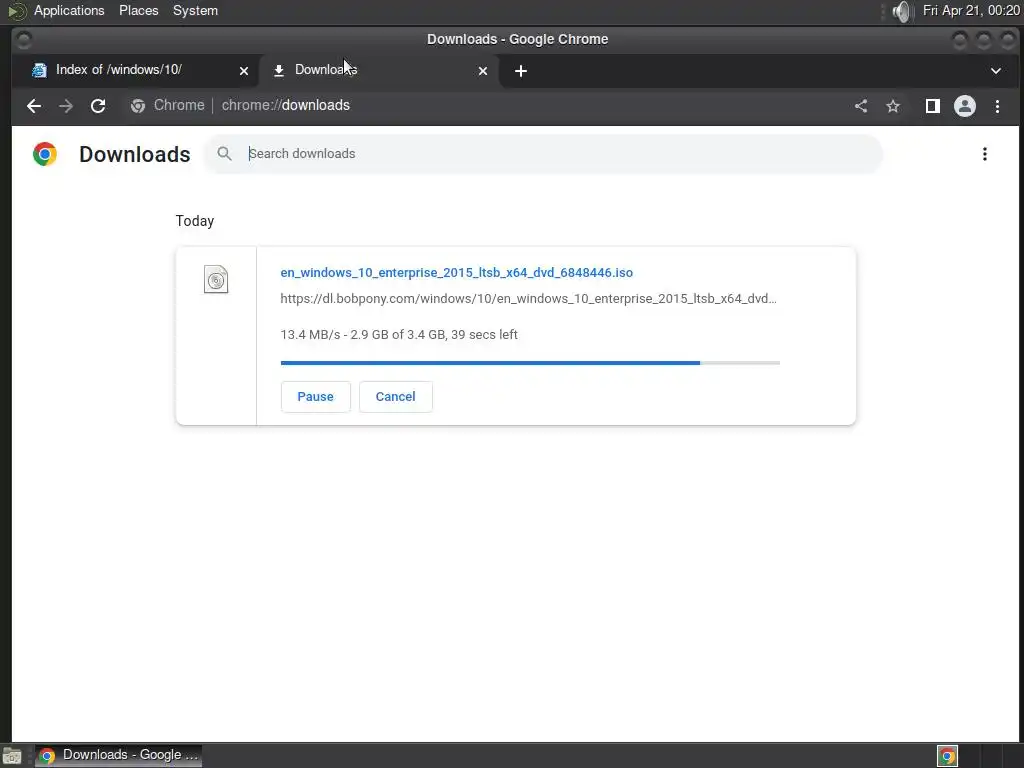1024x768 pixels.
Task: Expand the tab search chevron
Action: click(996, 71)
